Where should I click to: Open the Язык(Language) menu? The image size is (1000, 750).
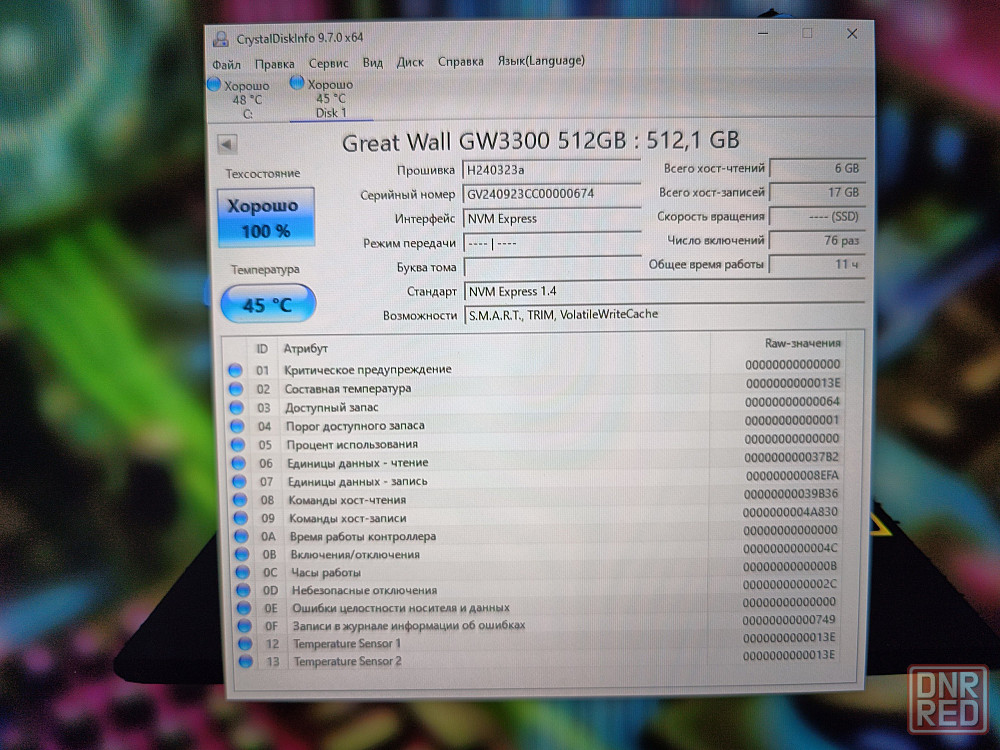click(541, 61)
